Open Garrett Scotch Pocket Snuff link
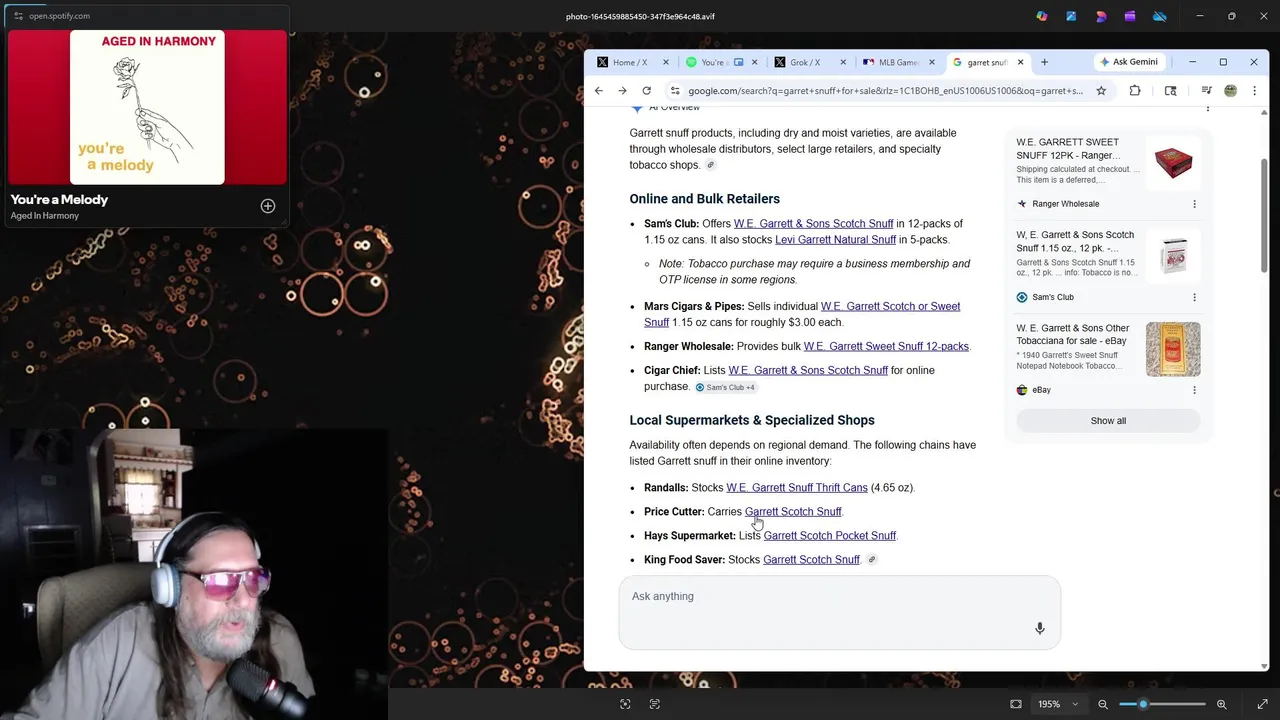 pyautogui.click(x=829, y=536)
